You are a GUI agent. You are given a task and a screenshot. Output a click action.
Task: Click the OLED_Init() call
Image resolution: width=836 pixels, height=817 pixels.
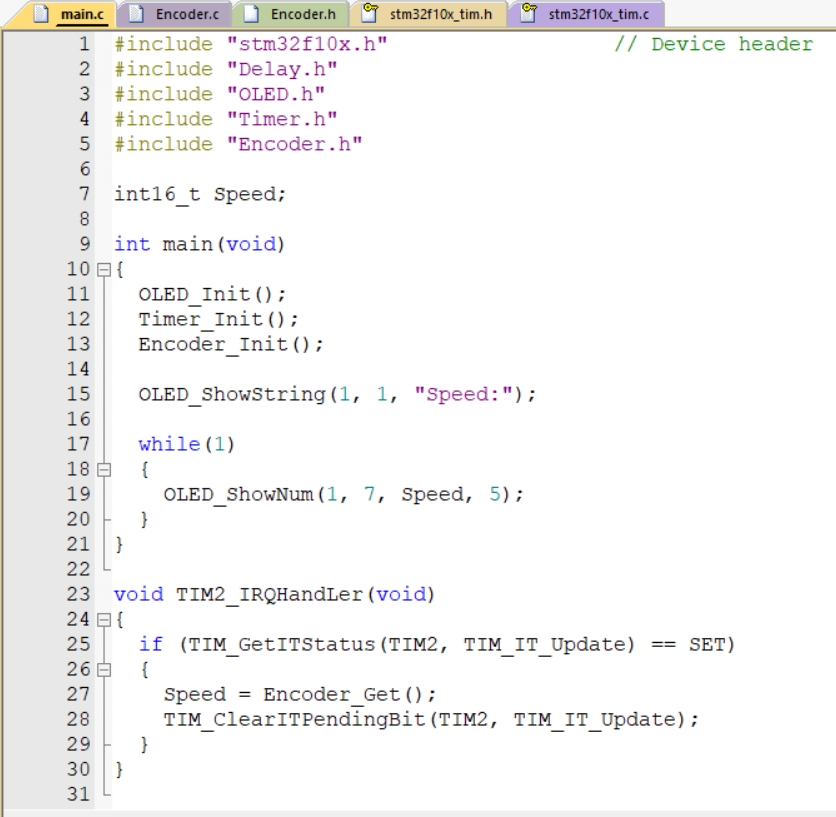coord(212,294)
